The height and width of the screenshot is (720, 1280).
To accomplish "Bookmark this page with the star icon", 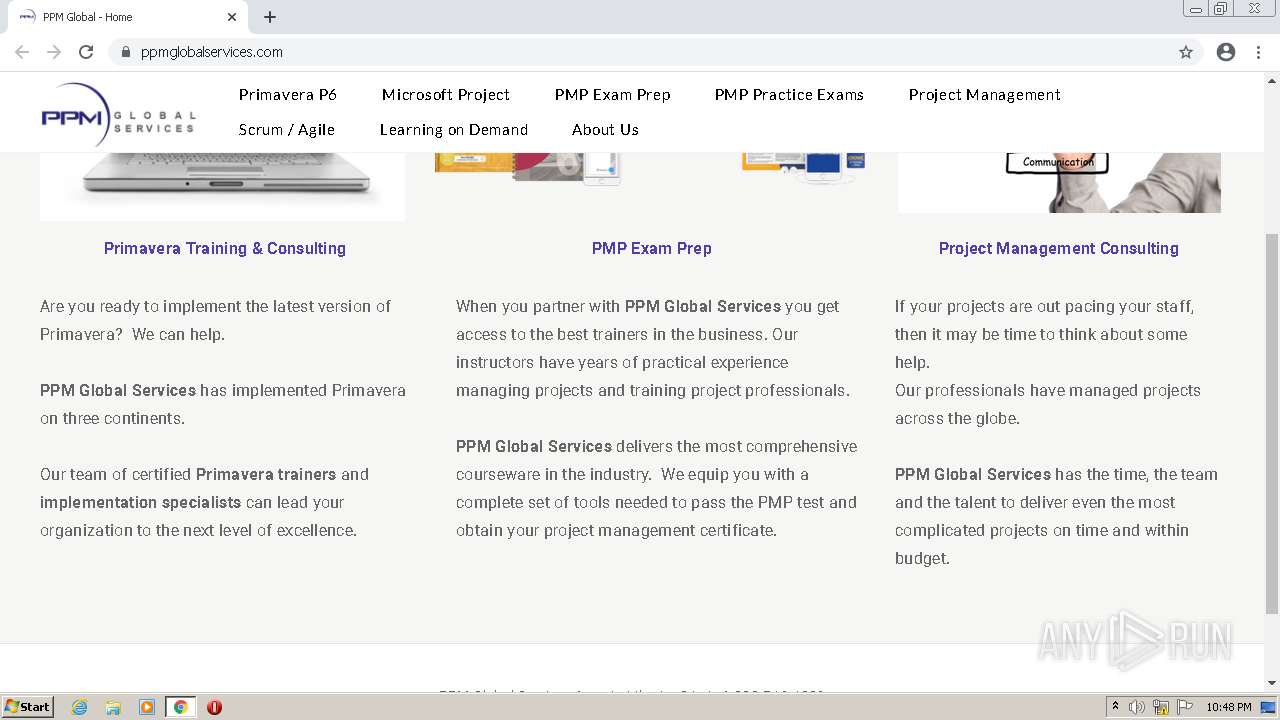I will coord(1186,52).
